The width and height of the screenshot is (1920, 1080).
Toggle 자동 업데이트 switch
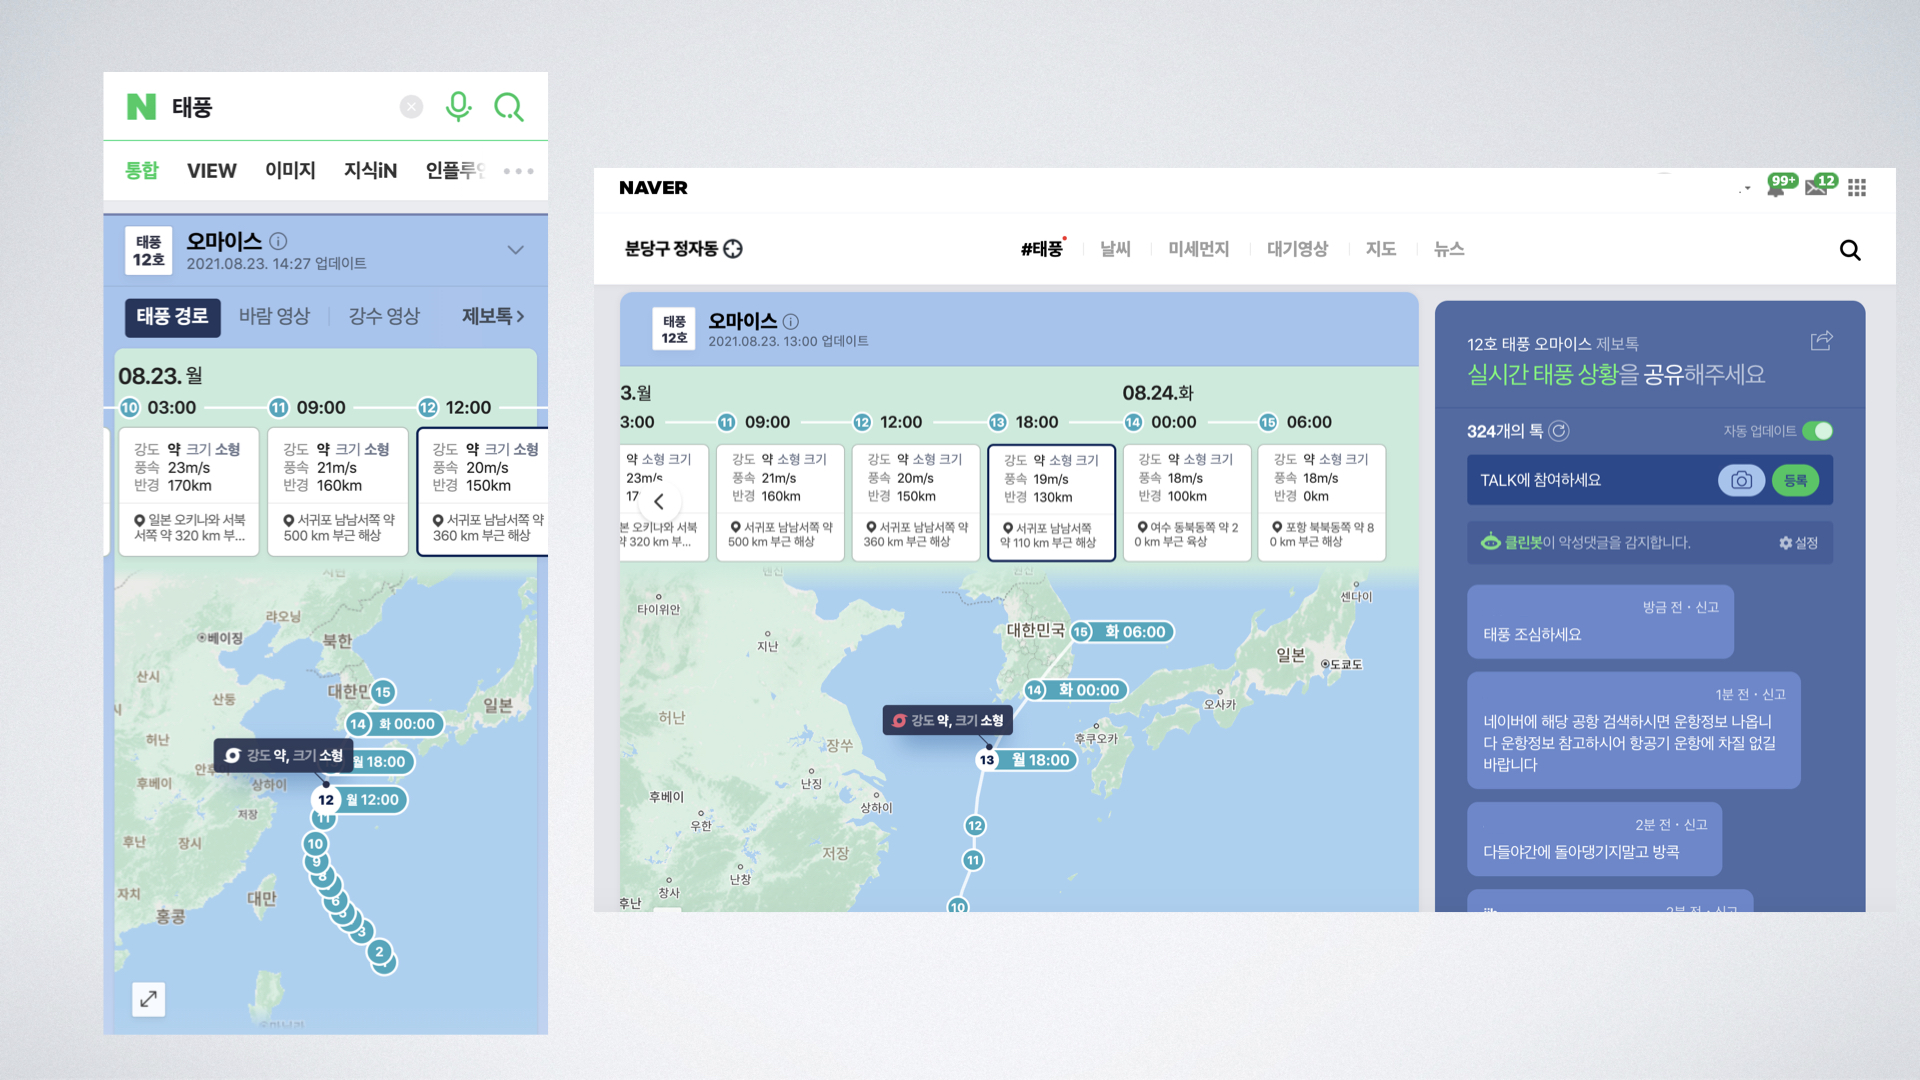1817,431
